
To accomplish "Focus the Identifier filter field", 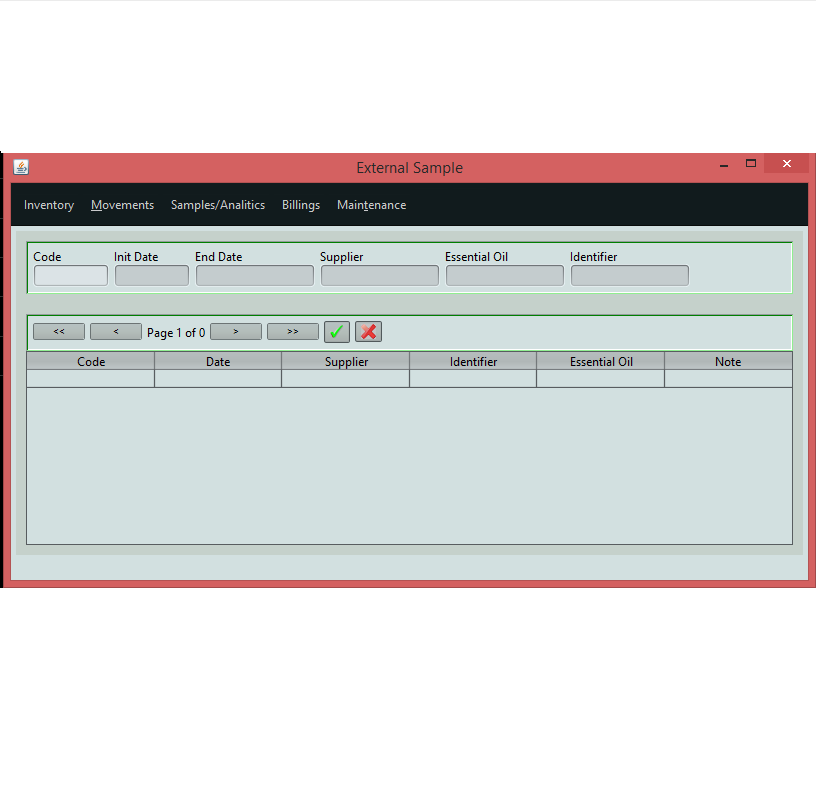I will coord(630,275).
